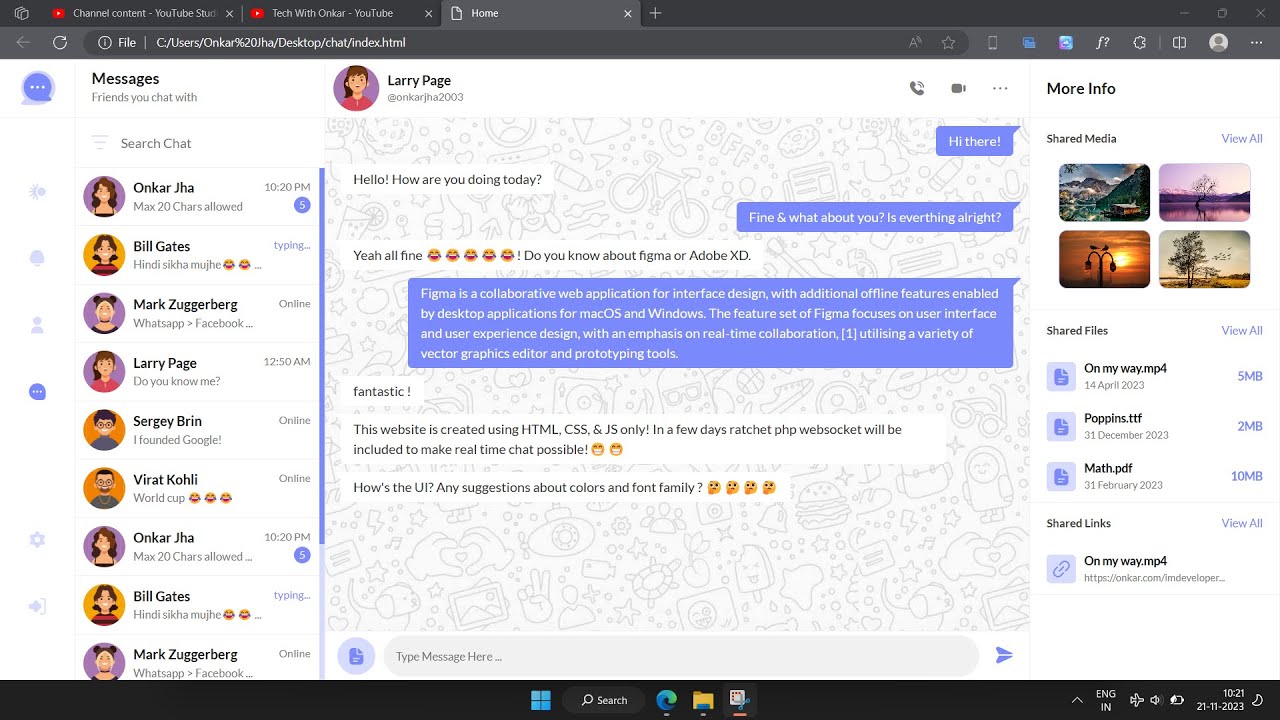Select the chat bubble sidebar icon
The image size is (1280, 720).
pos(37,392)
